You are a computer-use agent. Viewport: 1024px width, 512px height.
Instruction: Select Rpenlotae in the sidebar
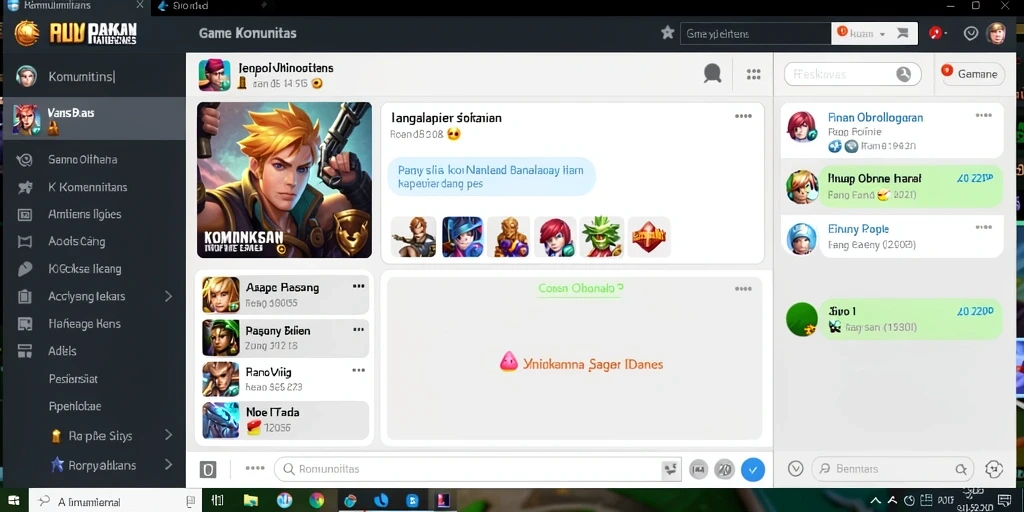(74, 406)
